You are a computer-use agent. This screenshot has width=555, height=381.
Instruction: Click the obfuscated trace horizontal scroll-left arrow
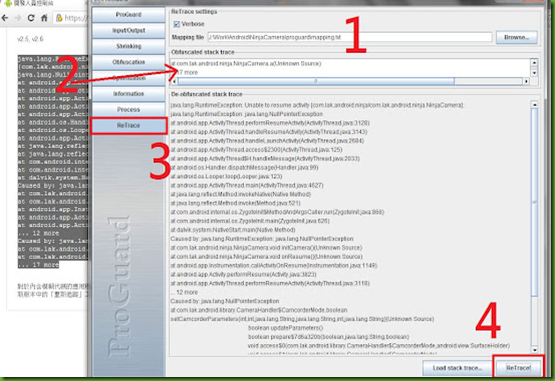click(x=174, y=81)
